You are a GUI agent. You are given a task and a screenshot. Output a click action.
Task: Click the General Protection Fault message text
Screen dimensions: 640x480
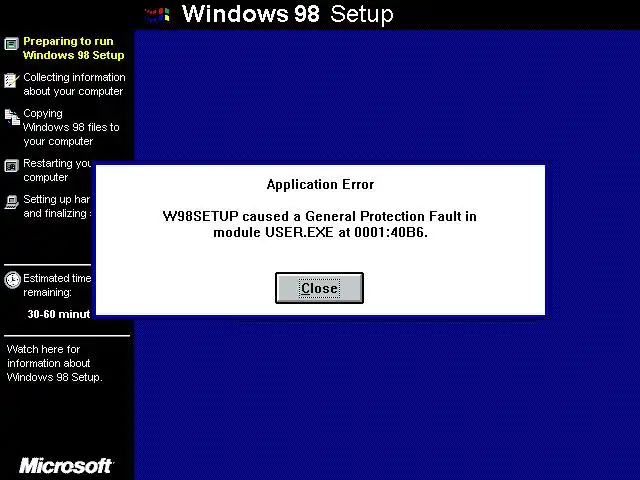pos(320,224)
